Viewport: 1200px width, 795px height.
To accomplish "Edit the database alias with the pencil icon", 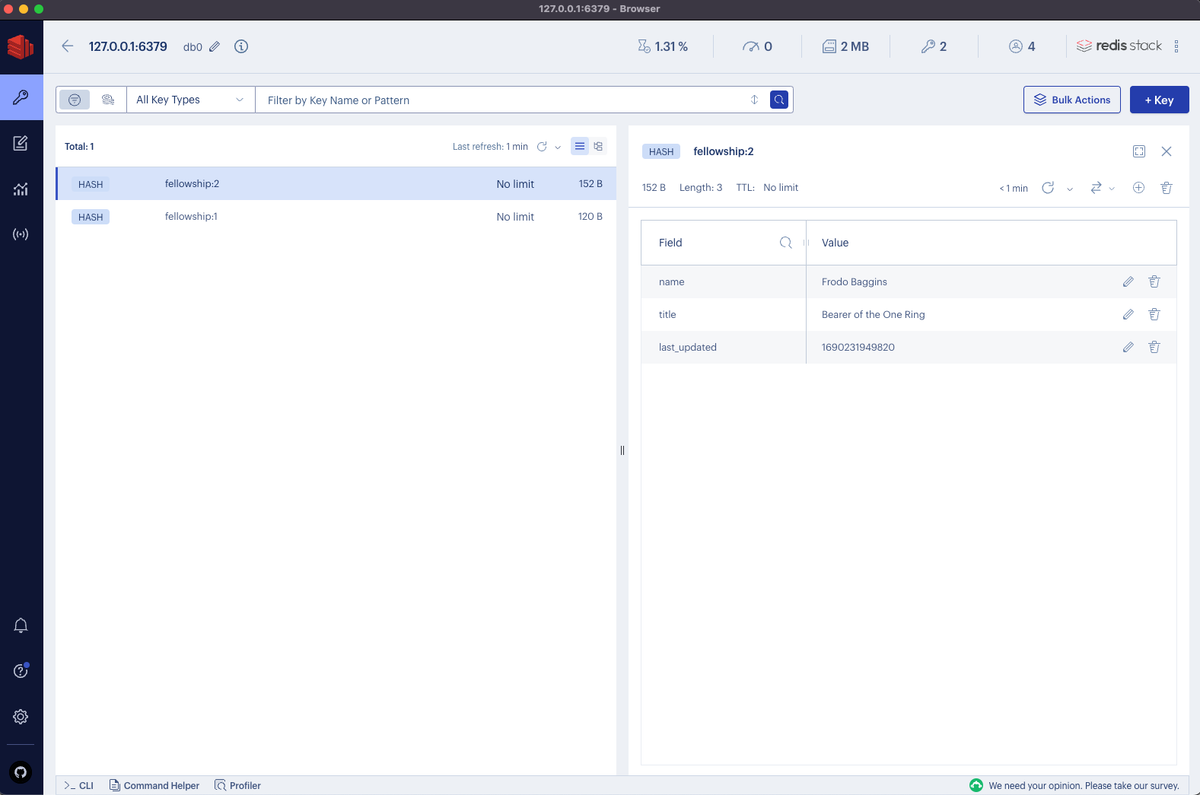I will [214, 46].
